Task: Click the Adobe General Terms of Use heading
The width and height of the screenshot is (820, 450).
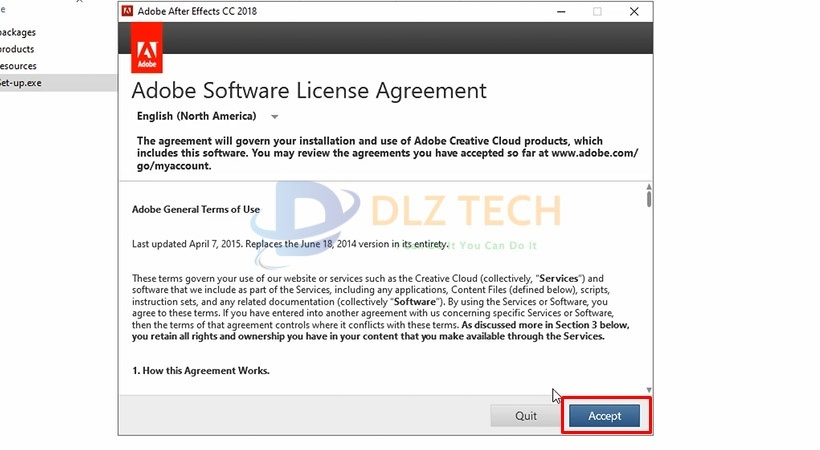Action: click(196, 210)
